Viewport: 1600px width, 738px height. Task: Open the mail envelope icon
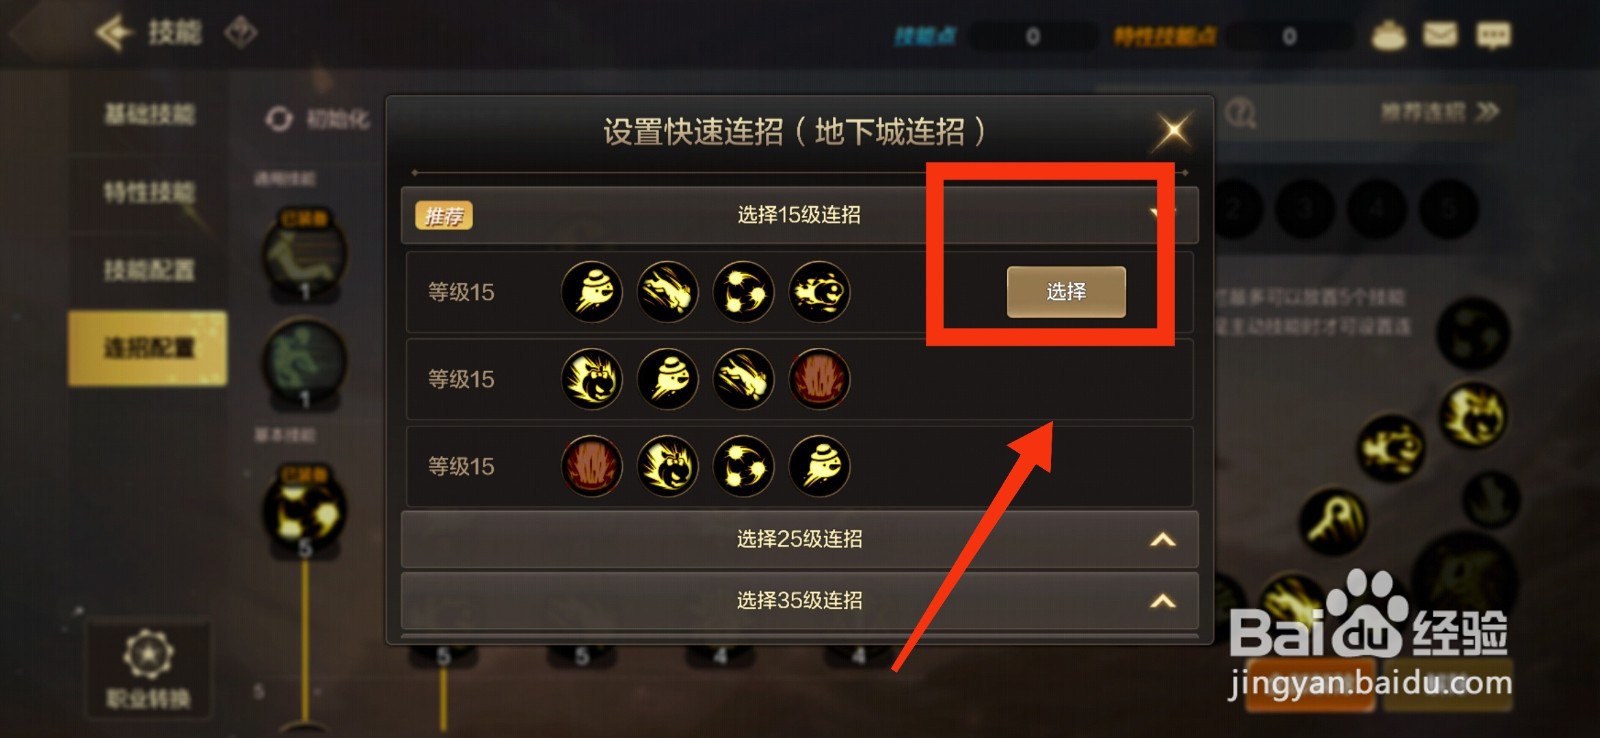click(x=1440, y=35)
